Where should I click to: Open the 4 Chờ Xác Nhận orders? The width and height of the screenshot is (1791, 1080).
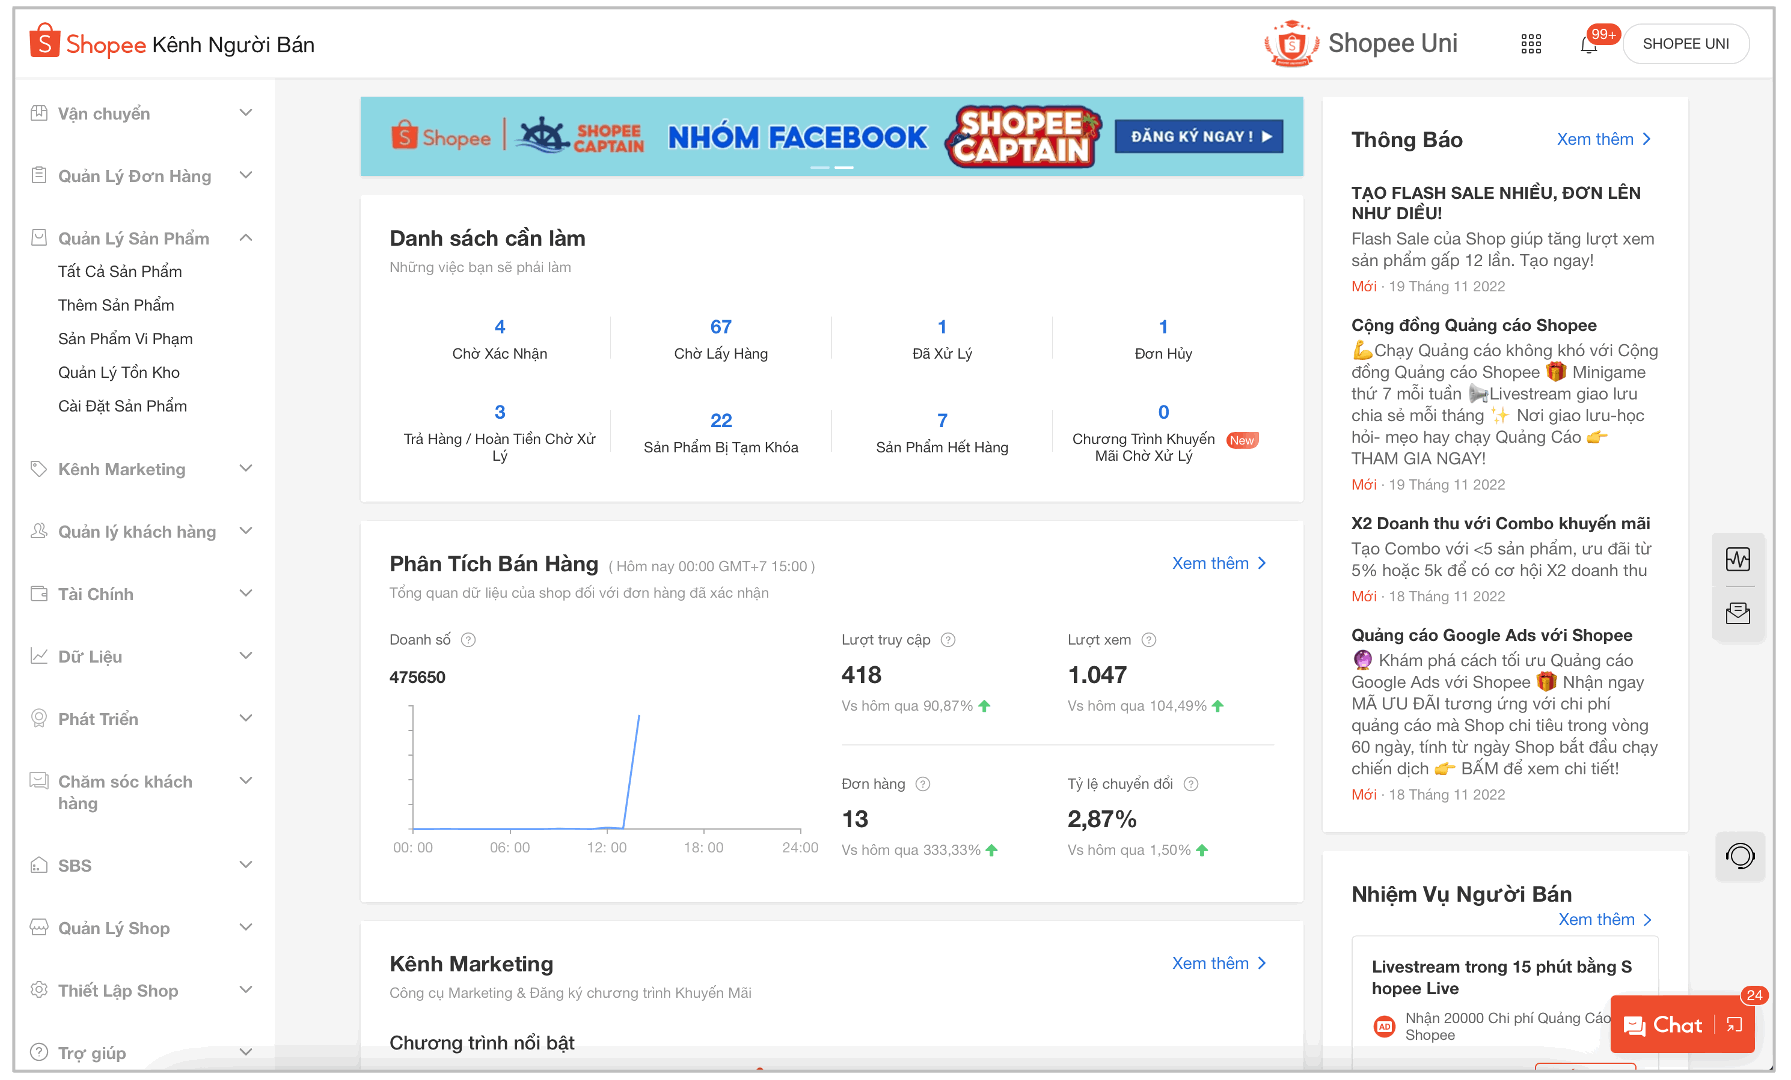pyautogui.click(x=500, y=339)
